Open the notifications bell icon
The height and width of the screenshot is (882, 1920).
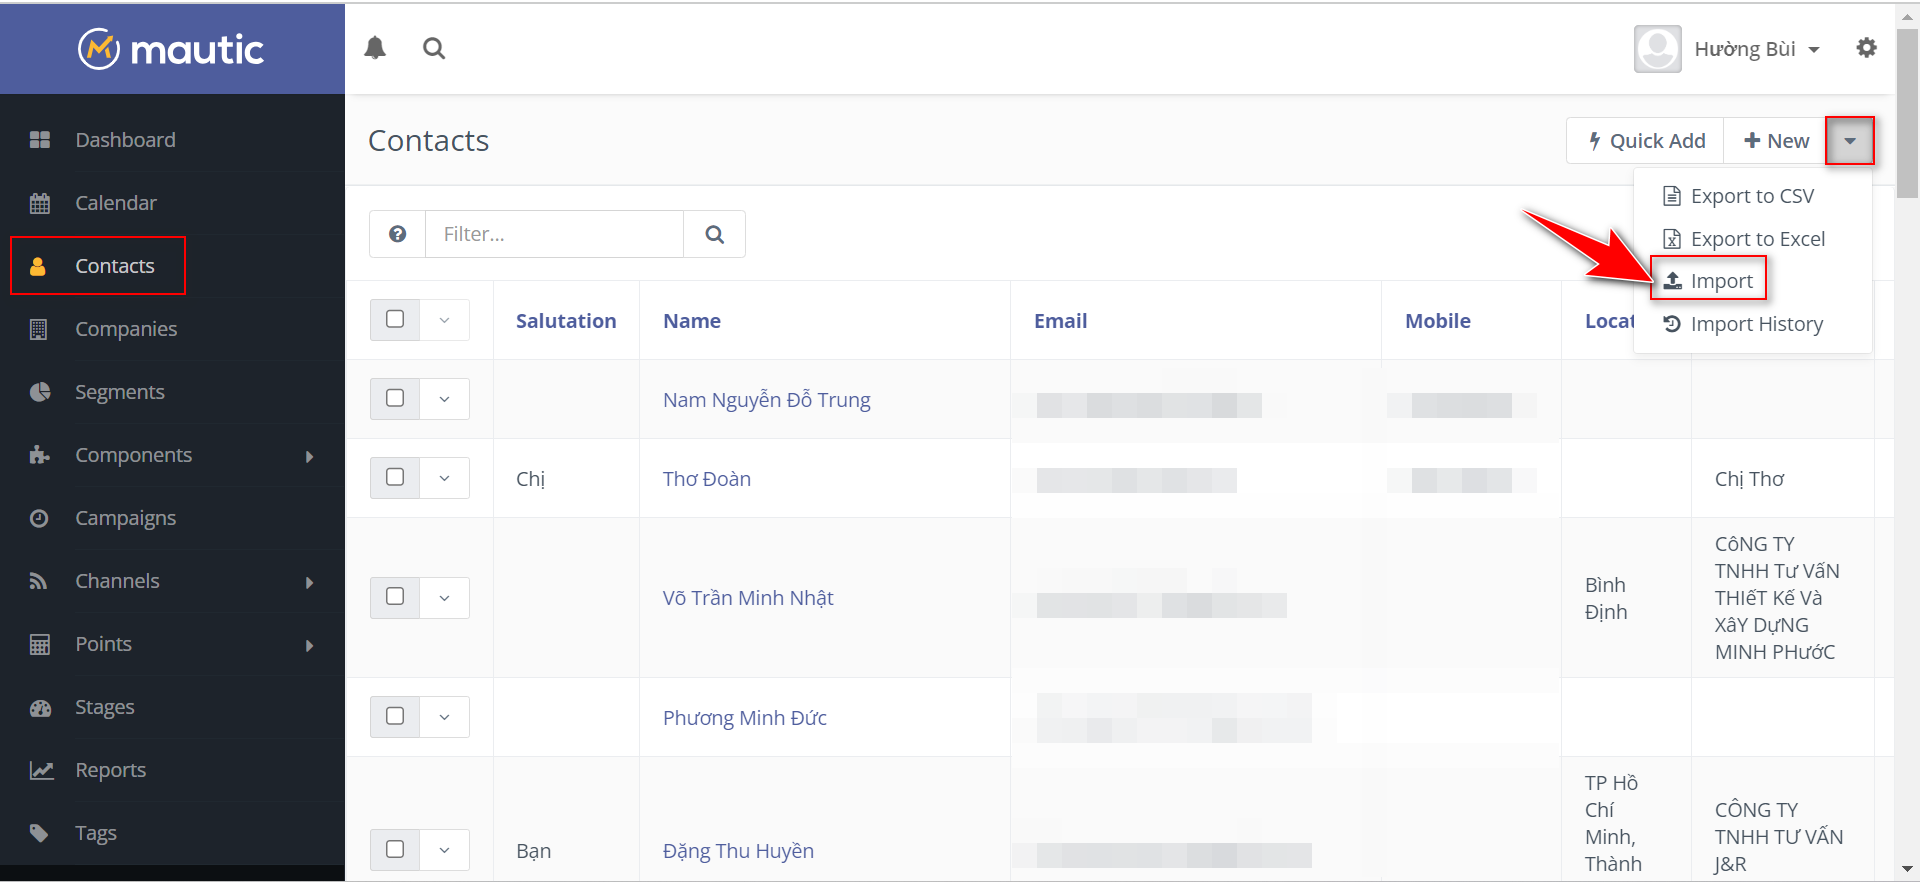click(x=375, y=48)
